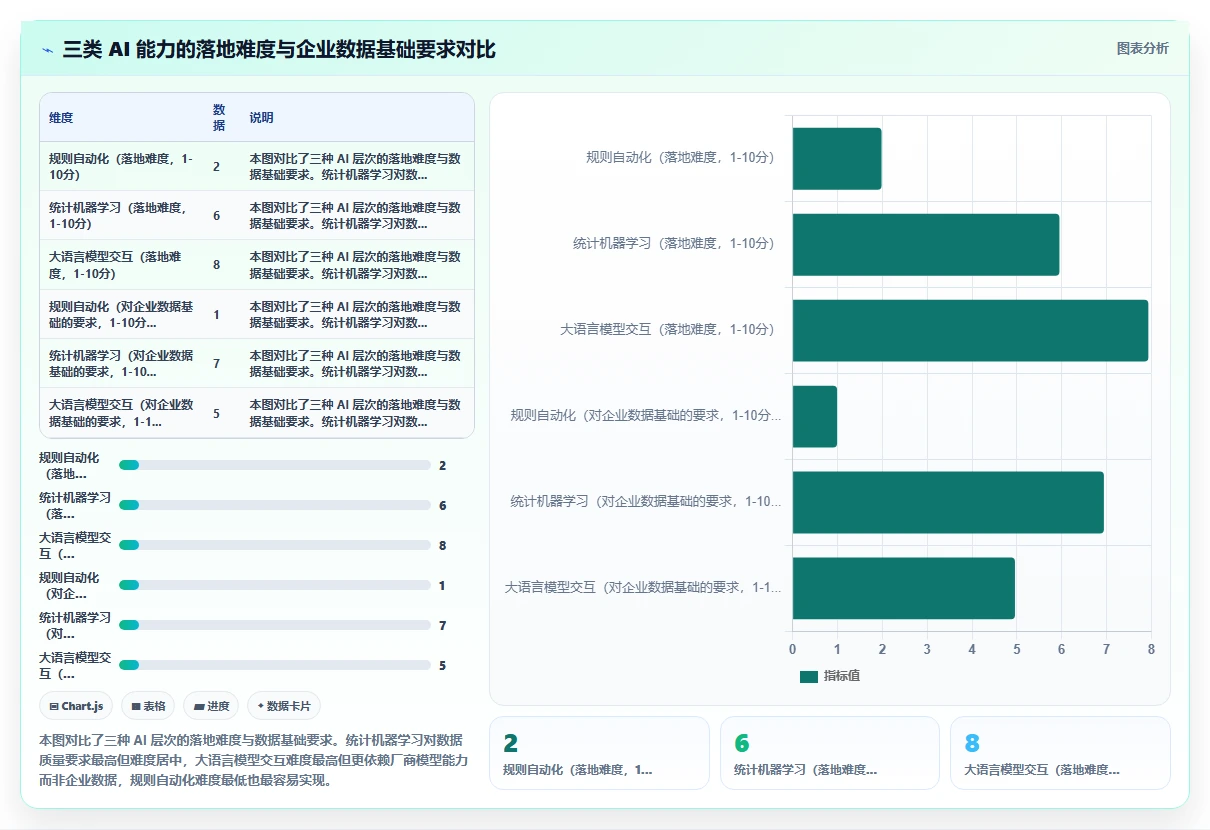Select table cell 统计机器学习（落地难度，1-10分）

click(122, 215)
